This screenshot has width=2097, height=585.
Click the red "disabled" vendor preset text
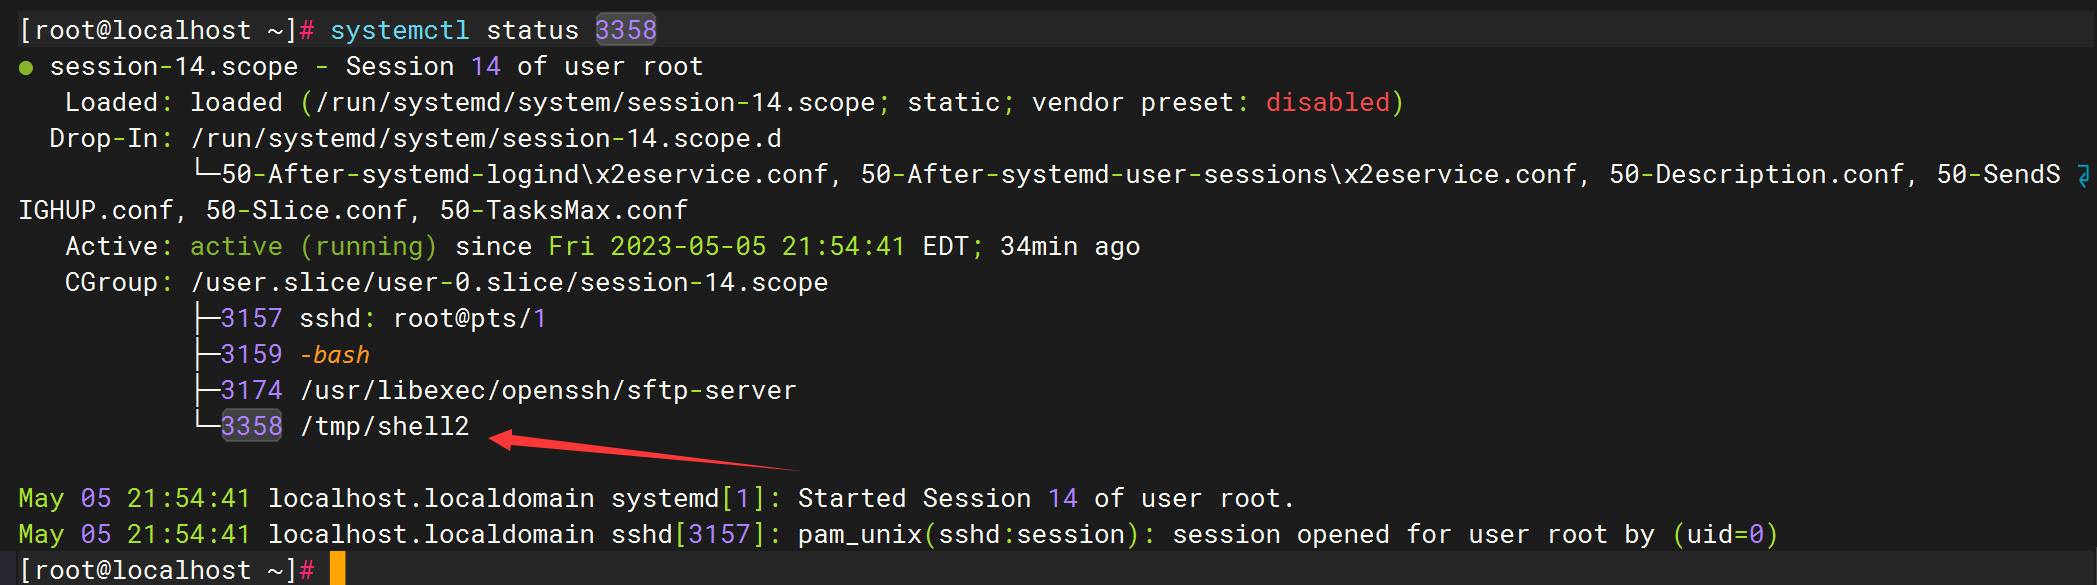[1327, 103]
